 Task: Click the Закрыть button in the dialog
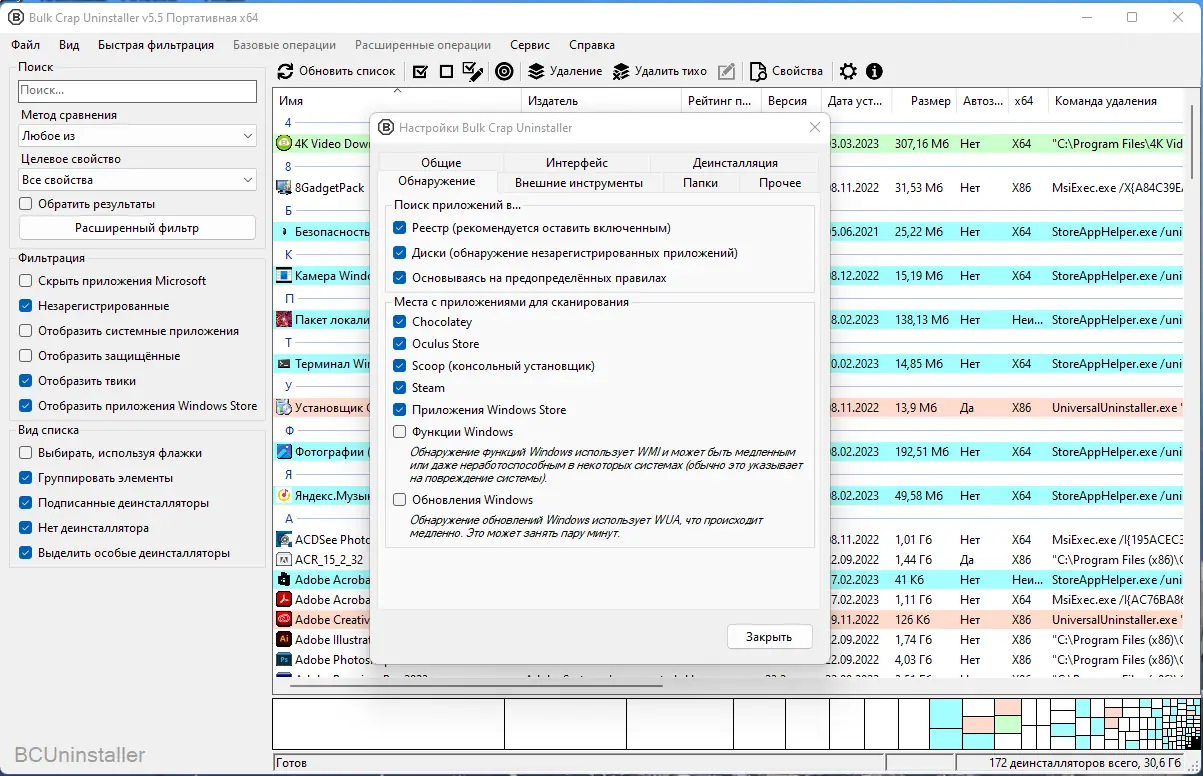pyautogui.click(x=769, y=636)
